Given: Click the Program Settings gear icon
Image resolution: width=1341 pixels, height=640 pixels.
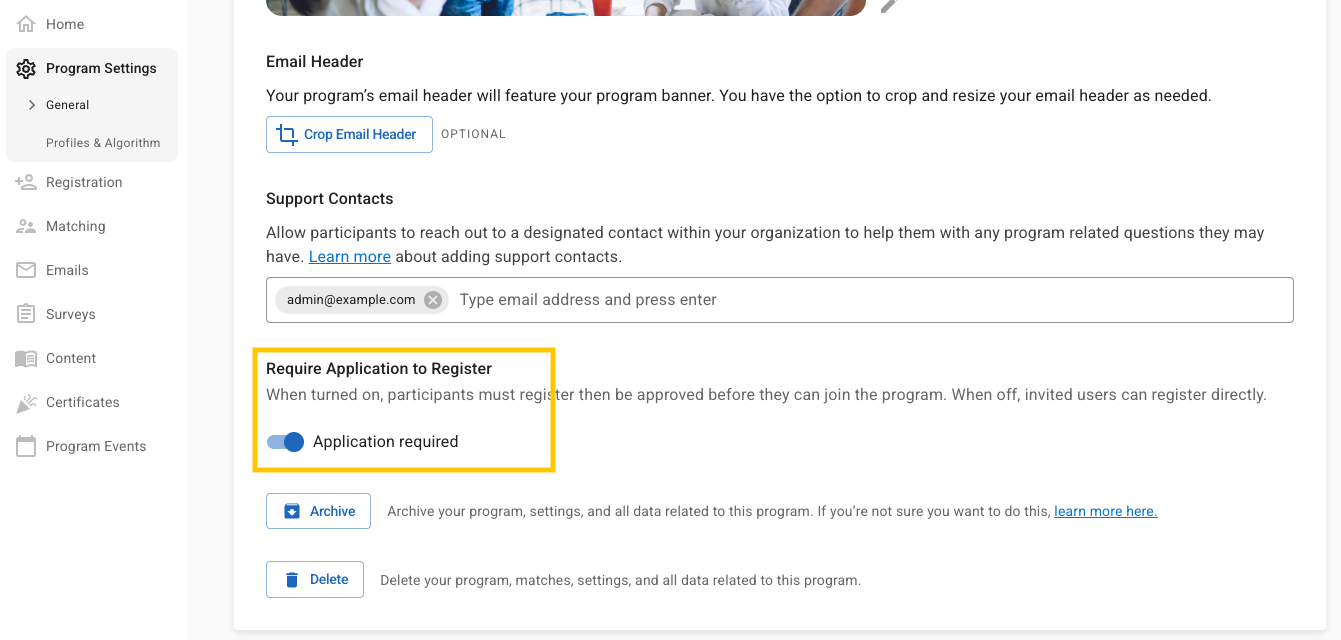Looking at the screenshot, I should point(26,69).
